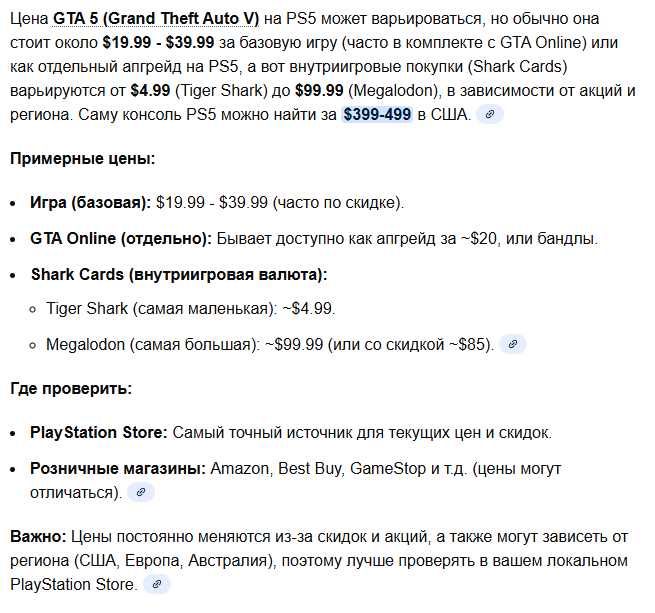Click the "Где проверить:" heading
Viewport: 655px width, 613px height.
(71, 388)
